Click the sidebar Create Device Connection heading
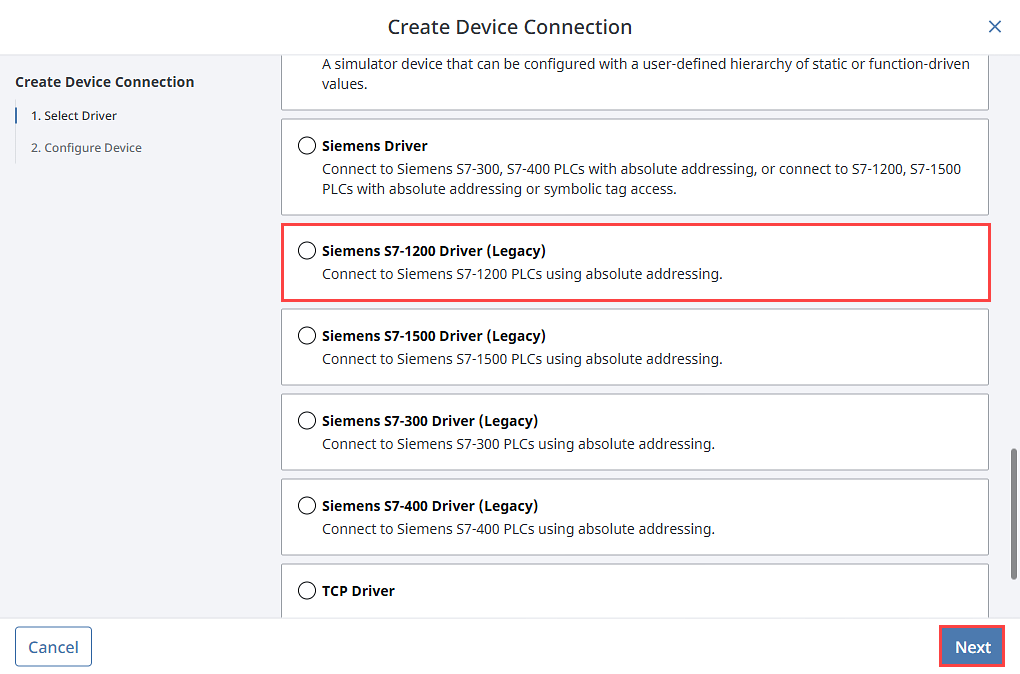Screen dimensions: 1020x674 tap(105, 82)
